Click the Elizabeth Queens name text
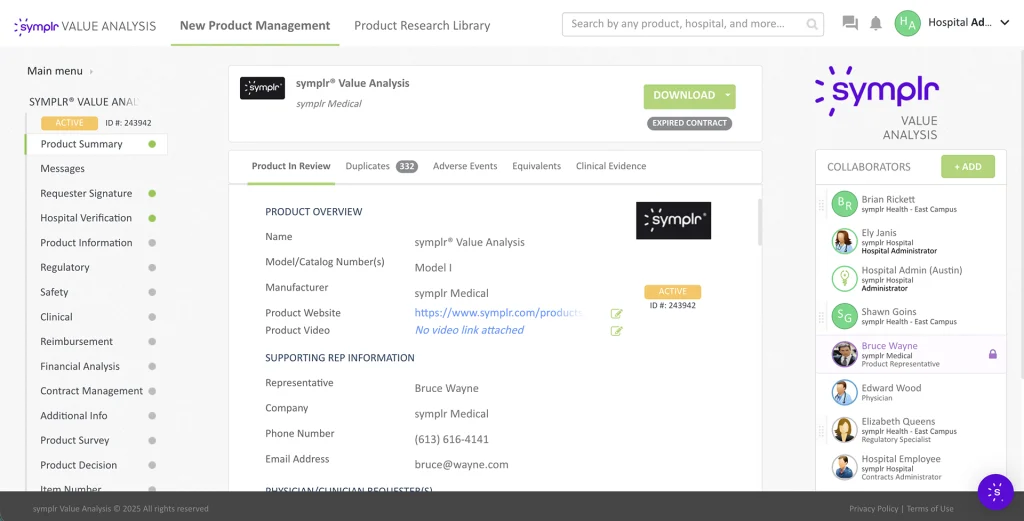1024x521 pixels. (x=898, y=422)
